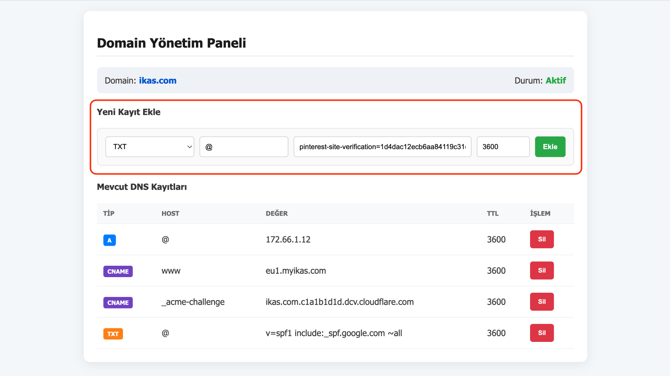Click the green Ekle button
This screenshot has width=670, height=376.
click(550, 147)
